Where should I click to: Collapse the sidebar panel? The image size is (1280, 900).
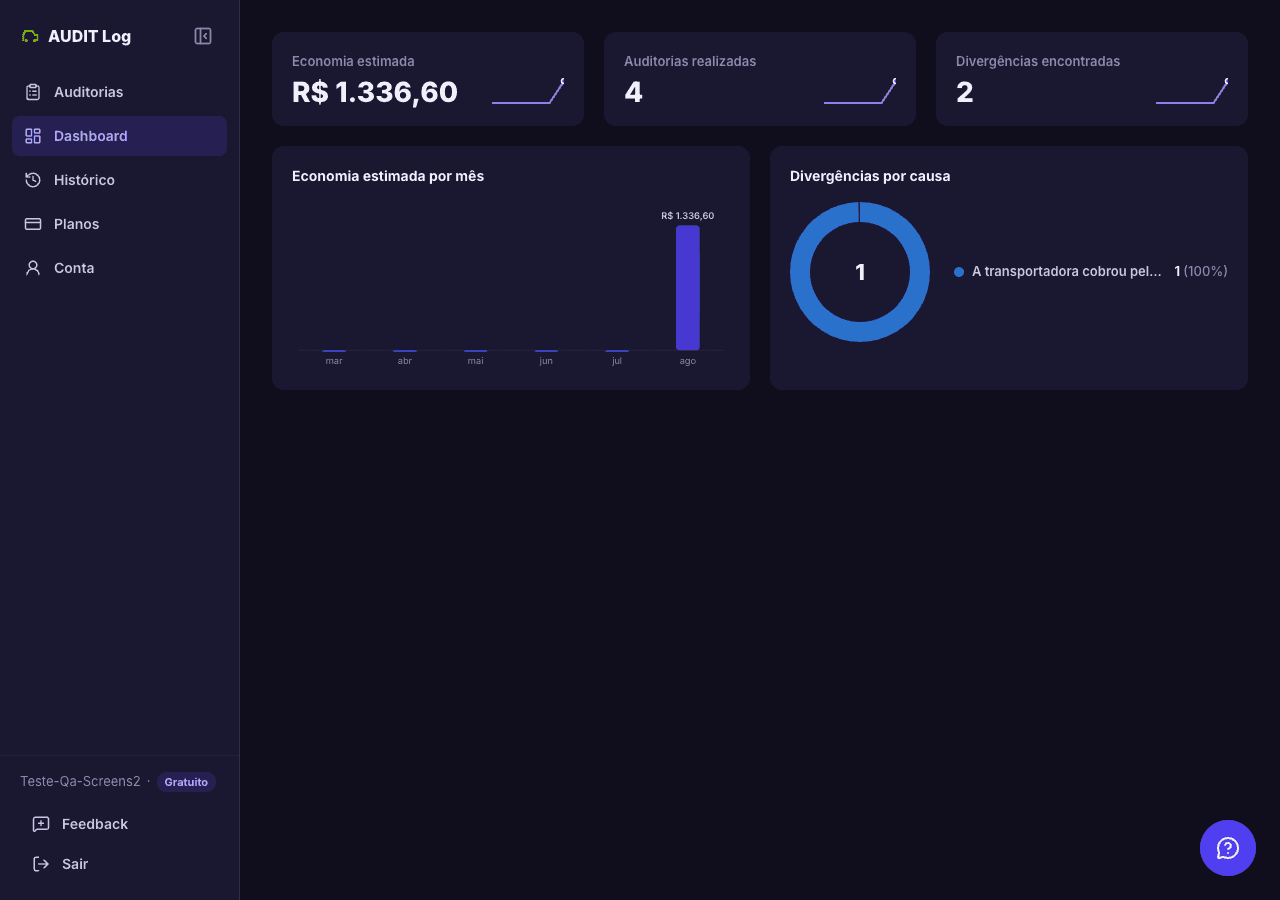click(x=203, y=36)
